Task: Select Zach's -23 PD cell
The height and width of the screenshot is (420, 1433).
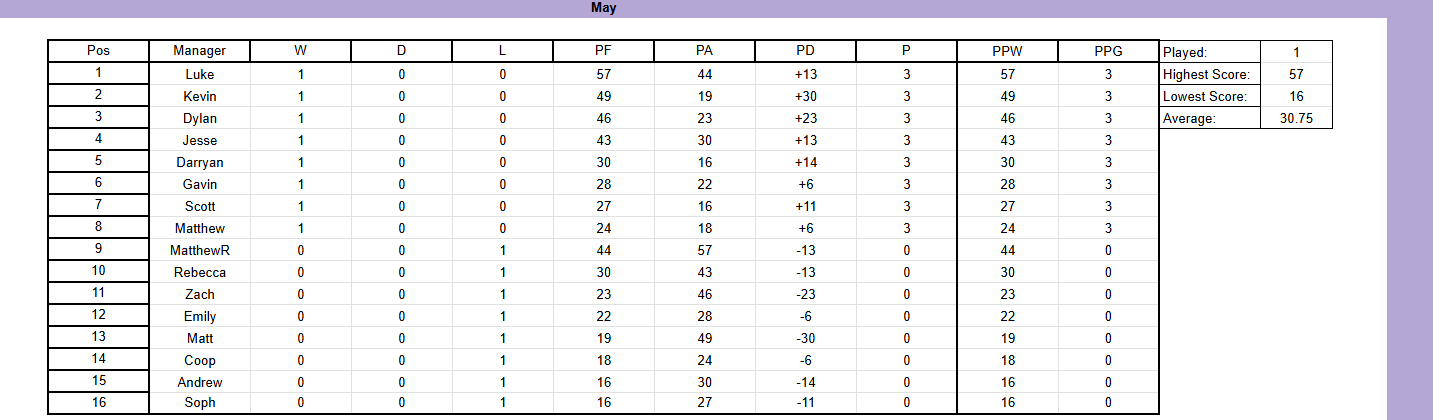Action: tap(805, 294)
